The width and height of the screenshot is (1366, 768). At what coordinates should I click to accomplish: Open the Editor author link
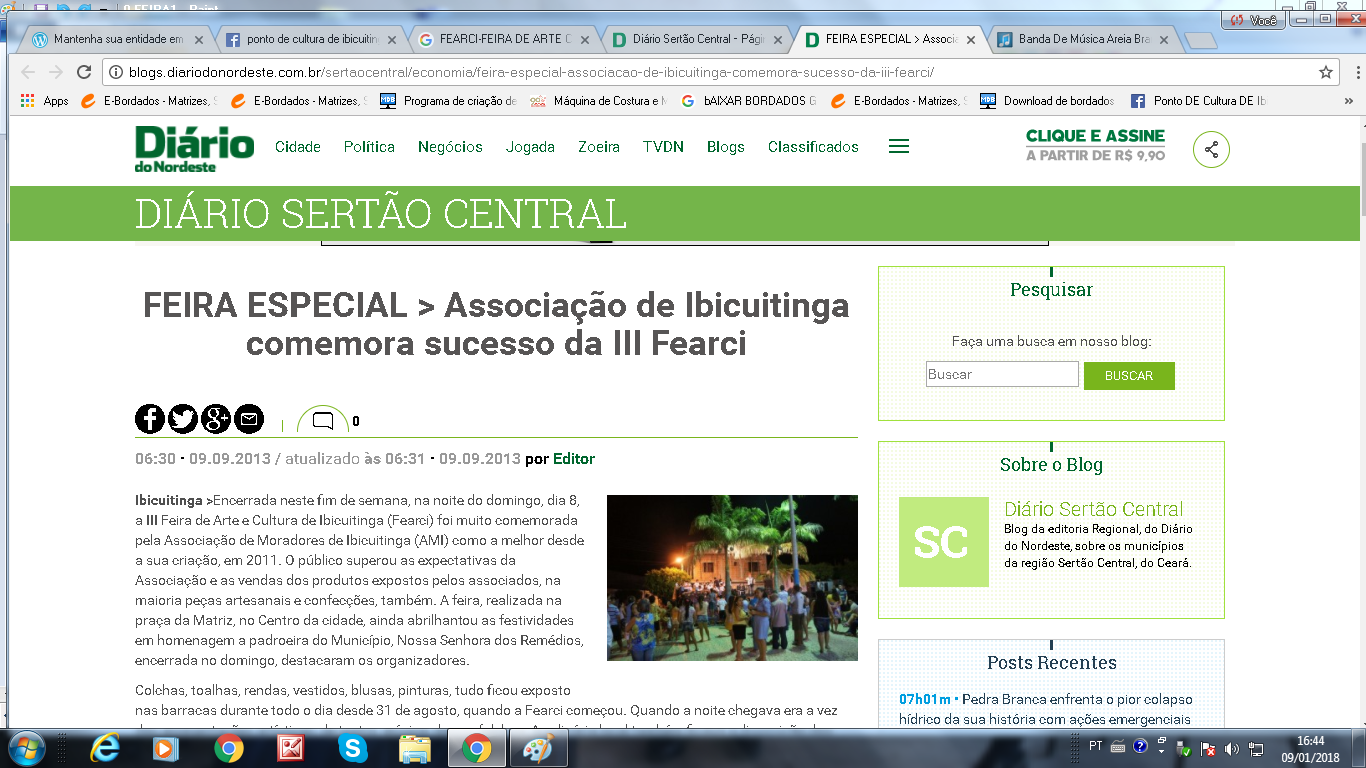tap(574, 459)
